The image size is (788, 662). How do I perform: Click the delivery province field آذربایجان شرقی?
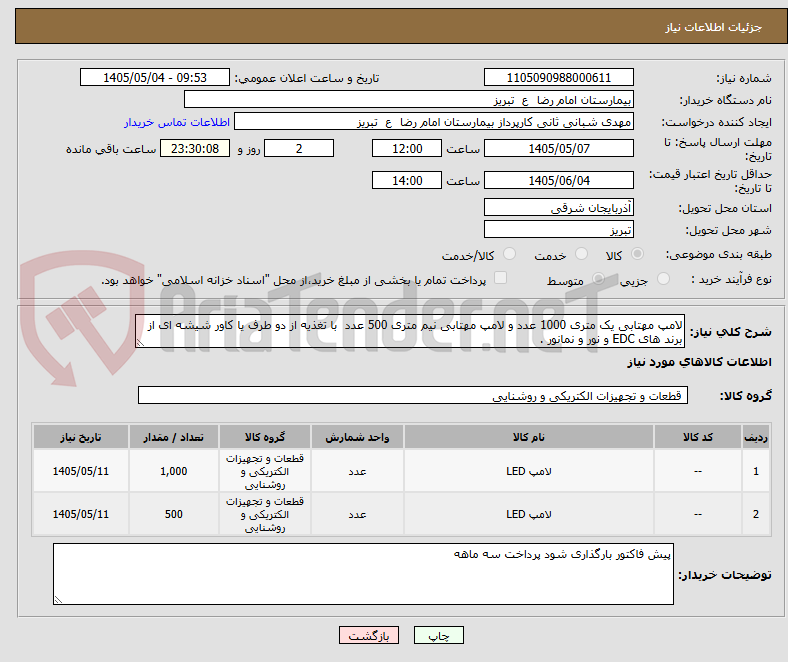pyautogui.click(x=558, y=207)
